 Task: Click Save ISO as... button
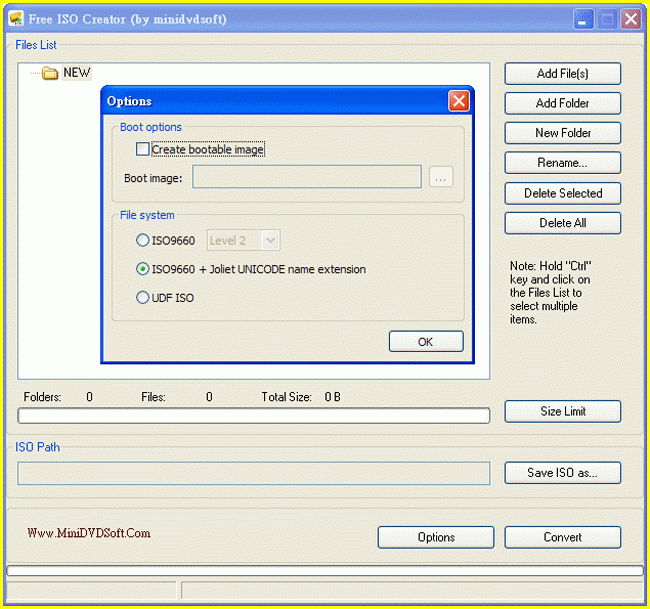tap(562, 473)
